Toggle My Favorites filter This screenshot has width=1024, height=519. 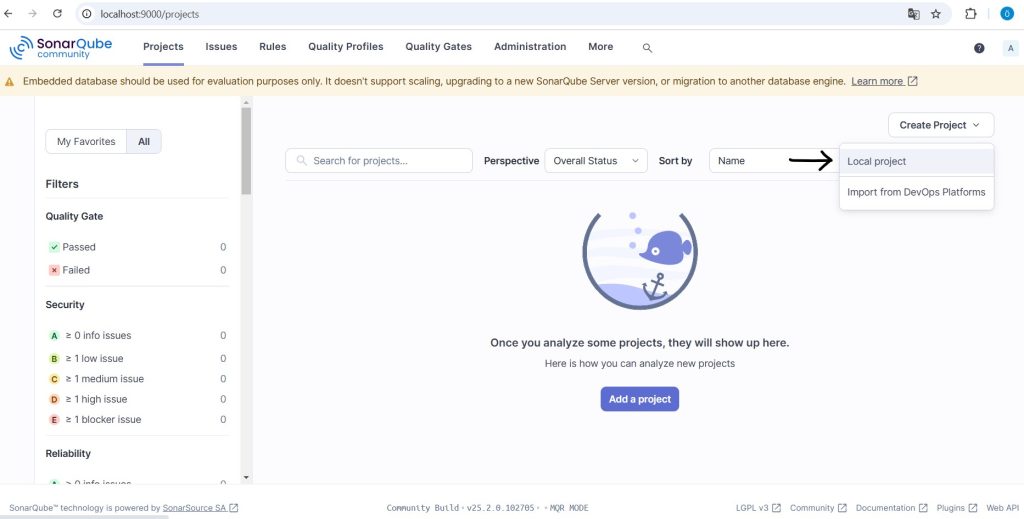click(x=86, y=142)
